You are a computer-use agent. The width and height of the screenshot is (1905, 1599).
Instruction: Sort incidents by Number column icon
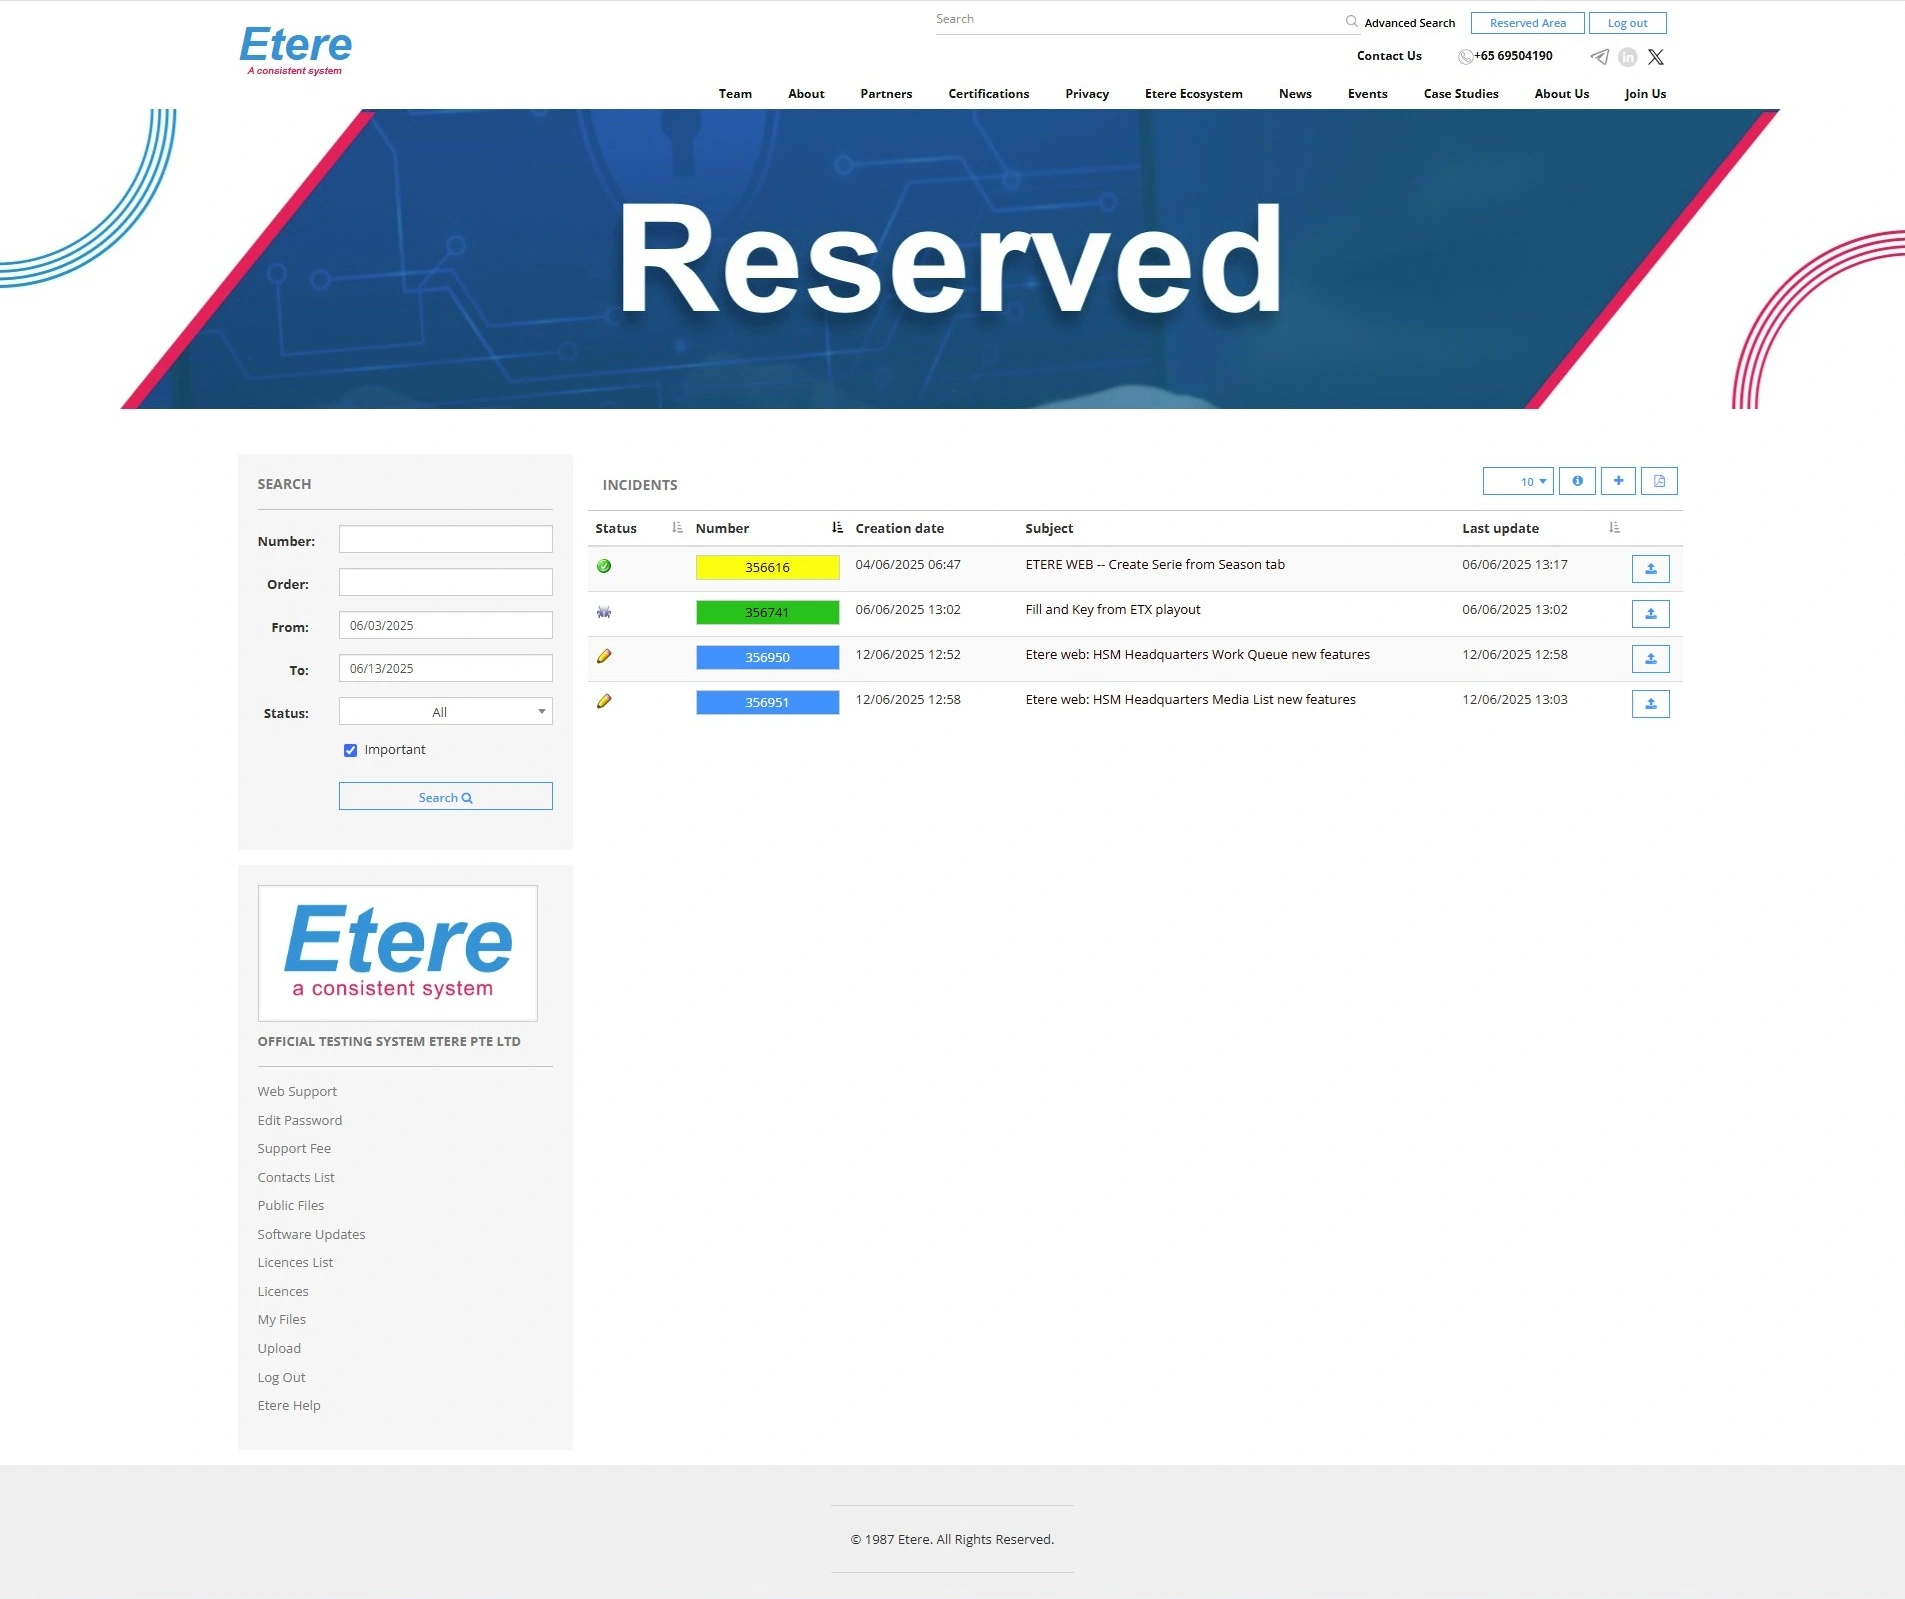[x=837, y=528]
